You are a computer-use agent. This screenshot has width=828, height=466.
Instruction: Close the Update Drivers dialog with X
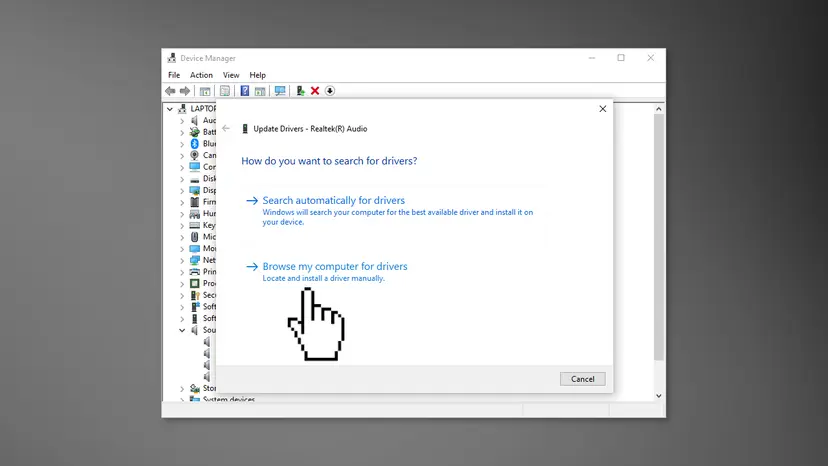(x=603, y=109)
